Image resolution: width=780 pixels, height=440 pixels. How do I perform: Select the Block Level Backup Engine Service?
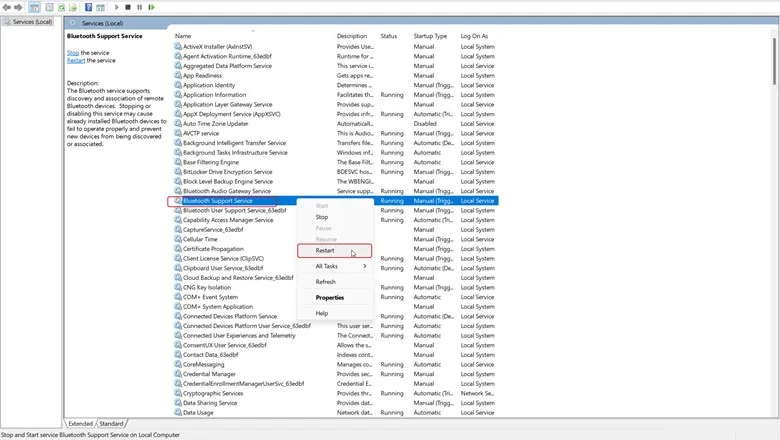(x=335, y=181)
